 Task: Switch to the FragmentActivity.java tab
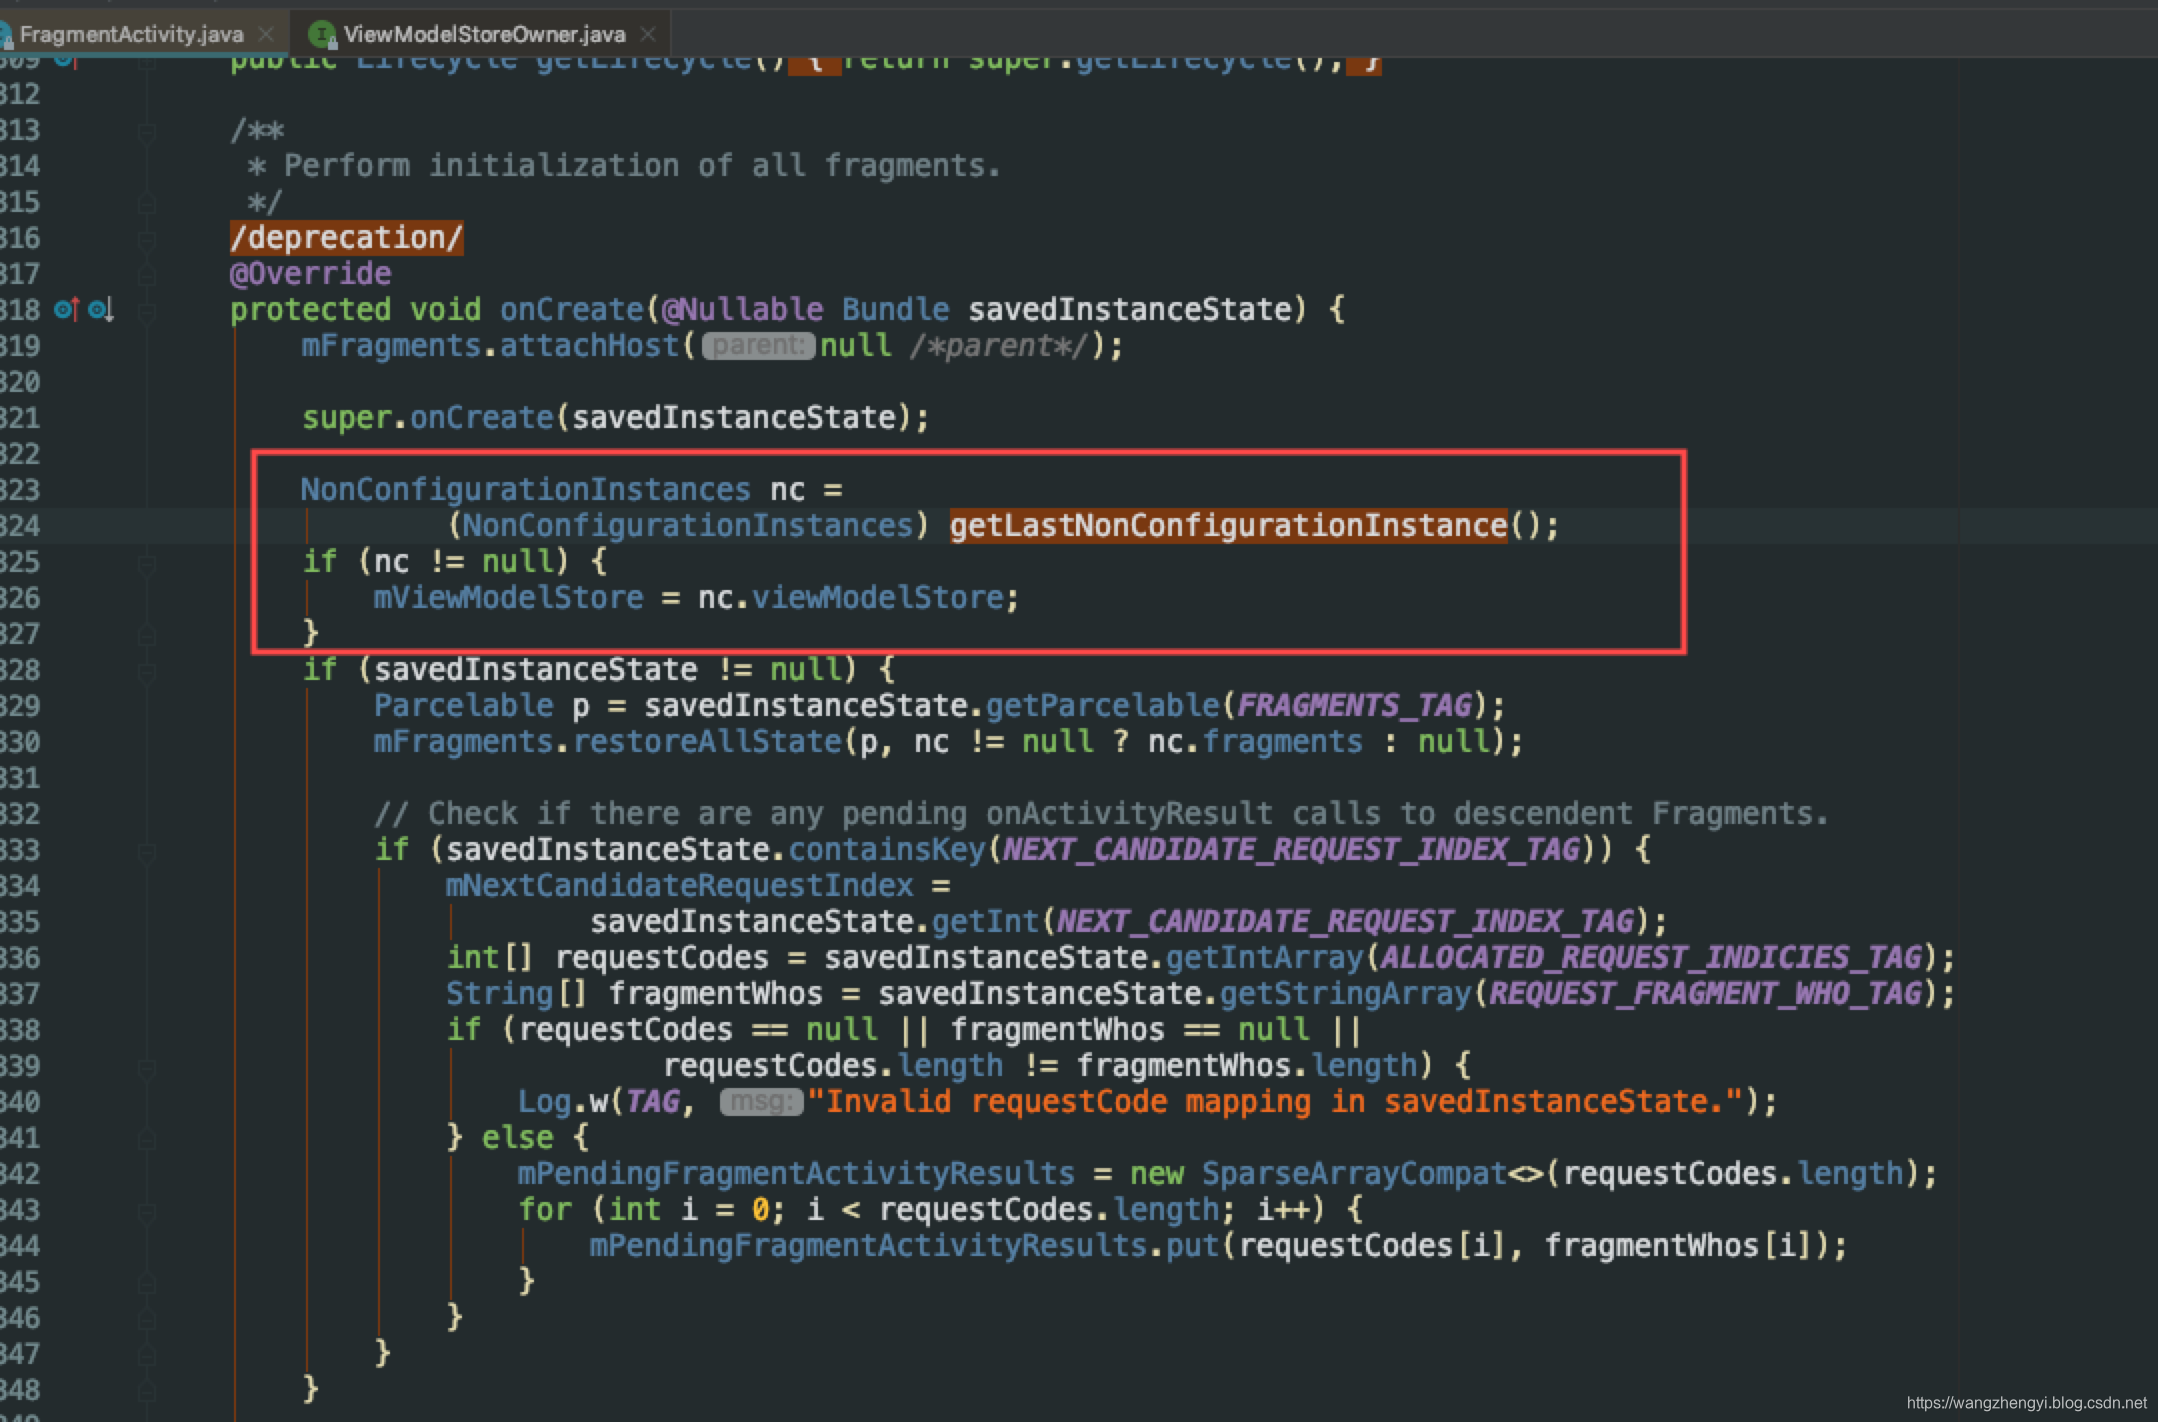tap(131, 34)
